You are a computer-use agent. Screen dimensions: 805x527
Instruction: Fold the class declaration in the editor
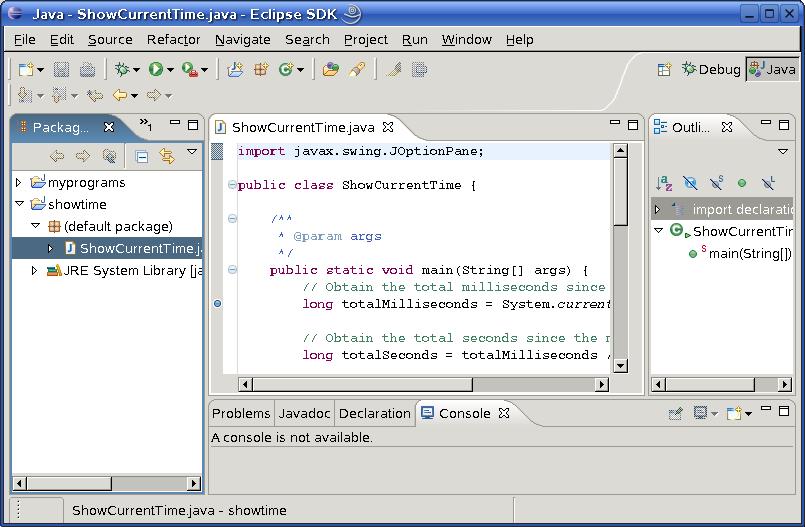(232, 185)
